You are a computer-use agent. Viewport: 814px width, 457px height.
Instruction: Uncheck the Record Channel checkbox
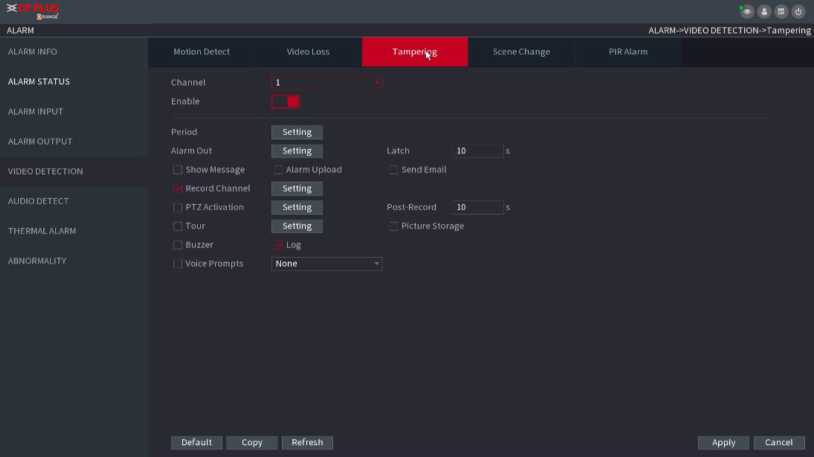178,188
